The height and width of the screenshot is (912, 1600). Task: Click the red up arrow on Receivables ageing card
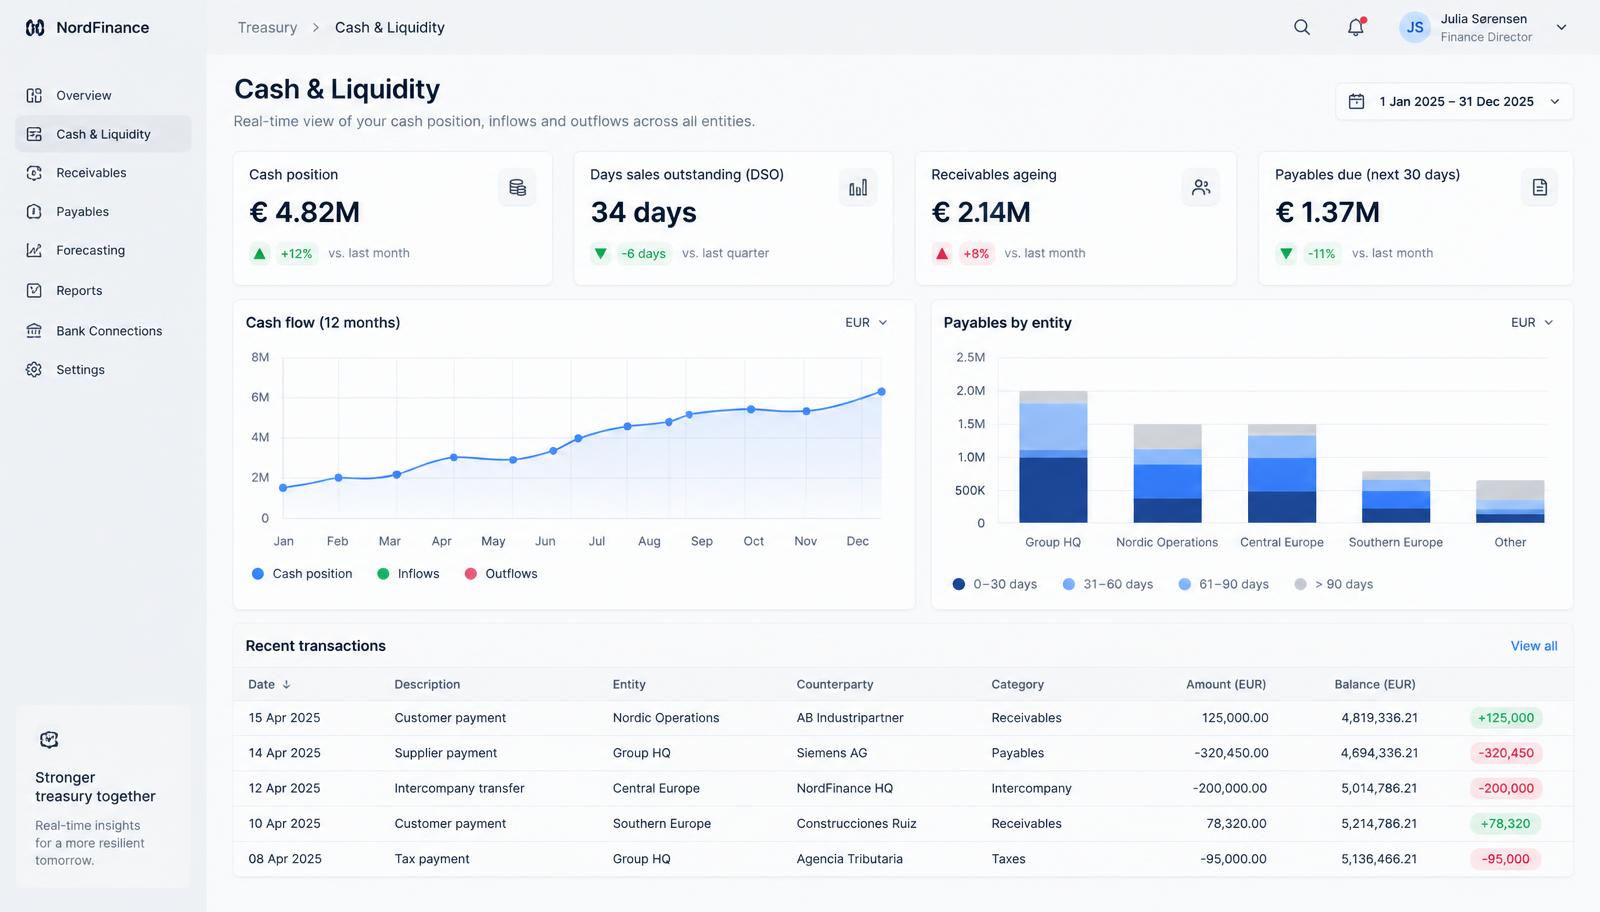pos(942,254)
